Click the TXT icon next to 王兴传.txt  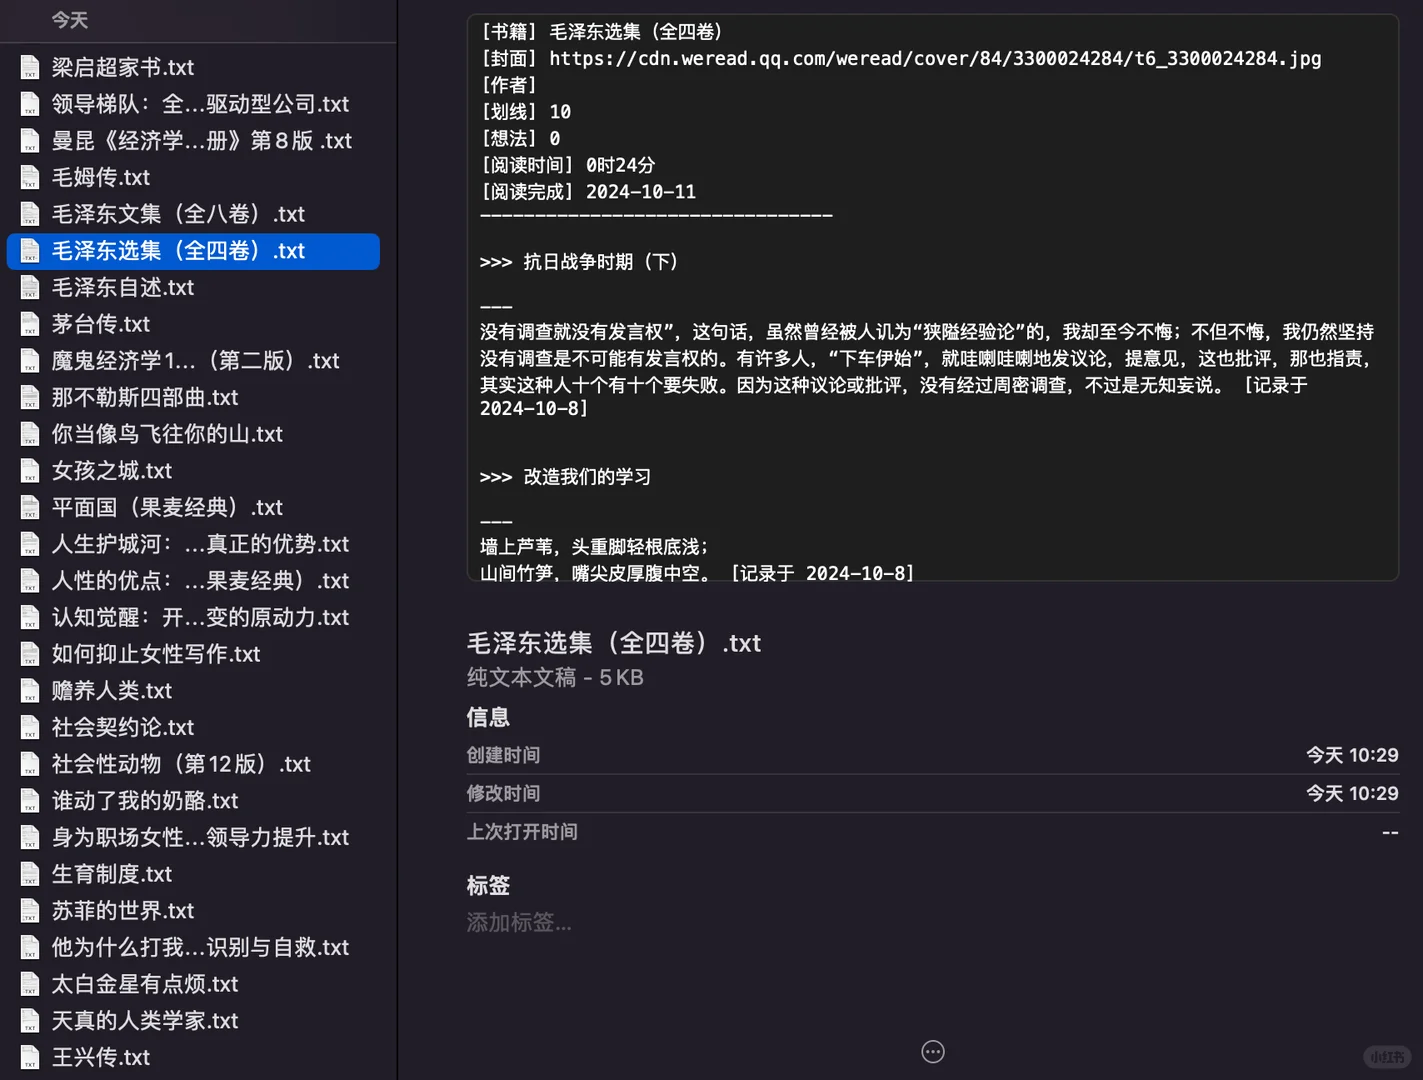pyautogui.click(x=29, y=1057)
